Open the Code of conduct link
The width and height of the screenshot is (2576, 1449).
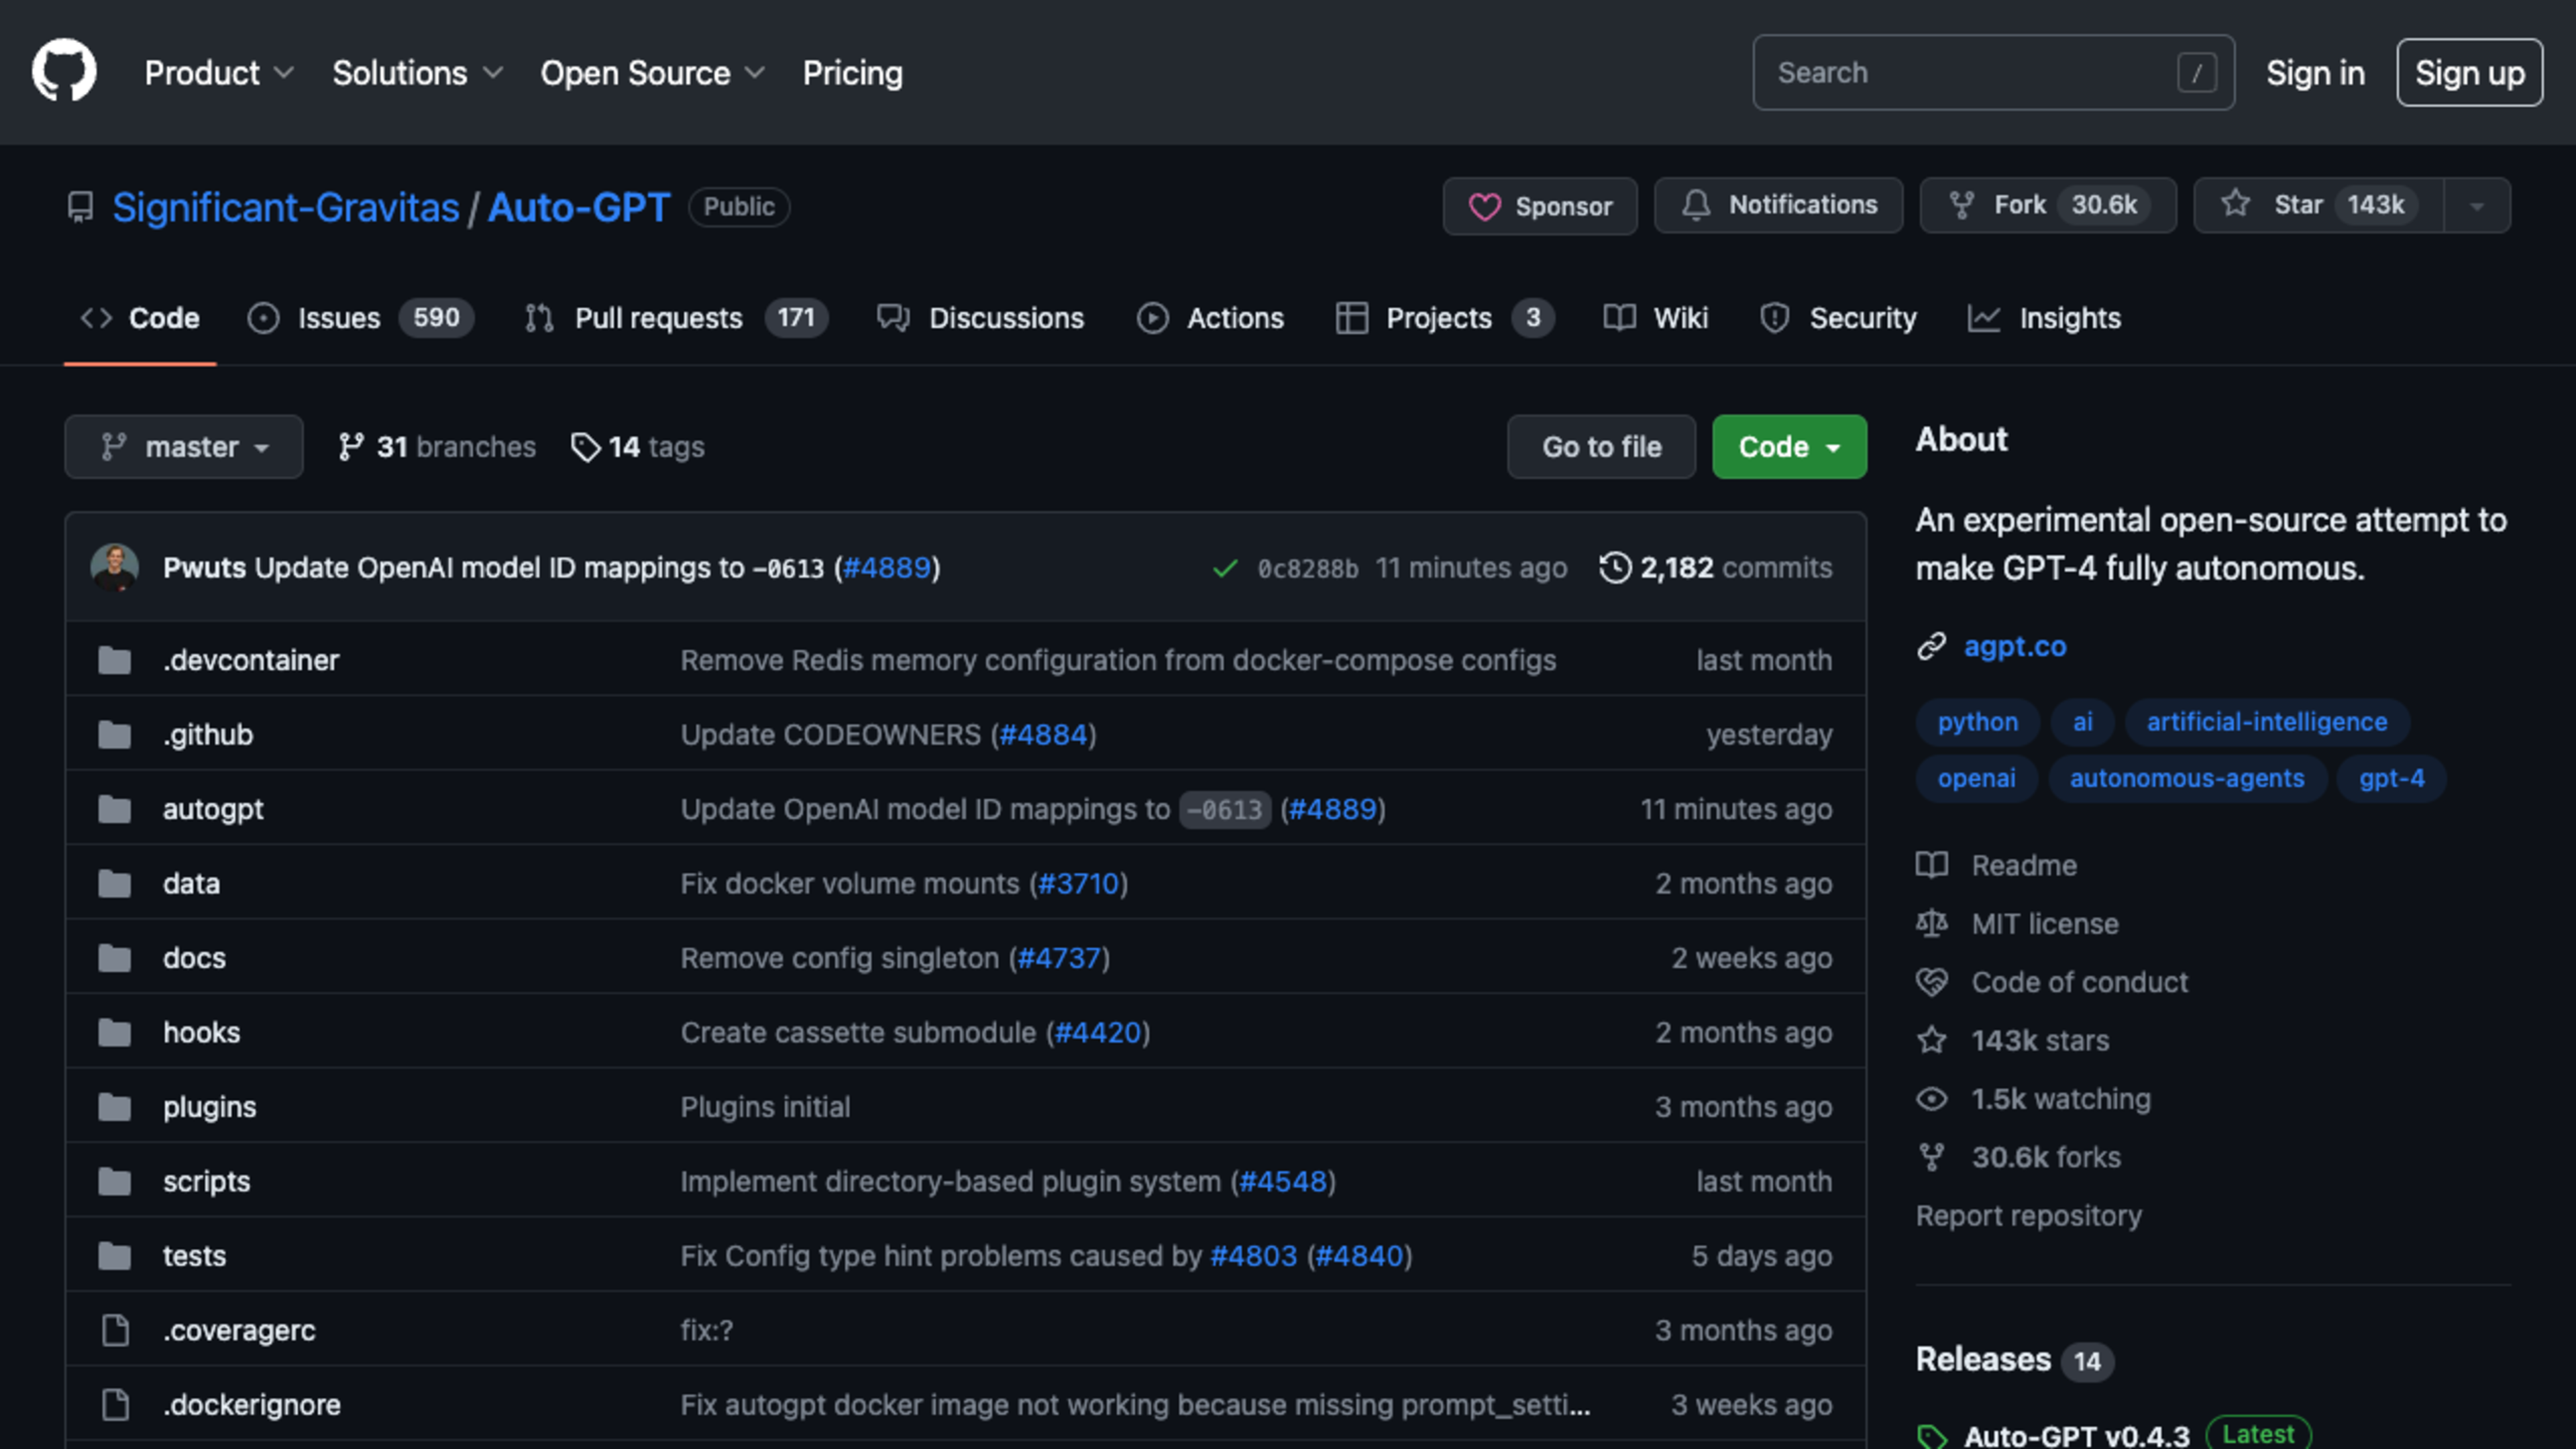coord(2052,982)
